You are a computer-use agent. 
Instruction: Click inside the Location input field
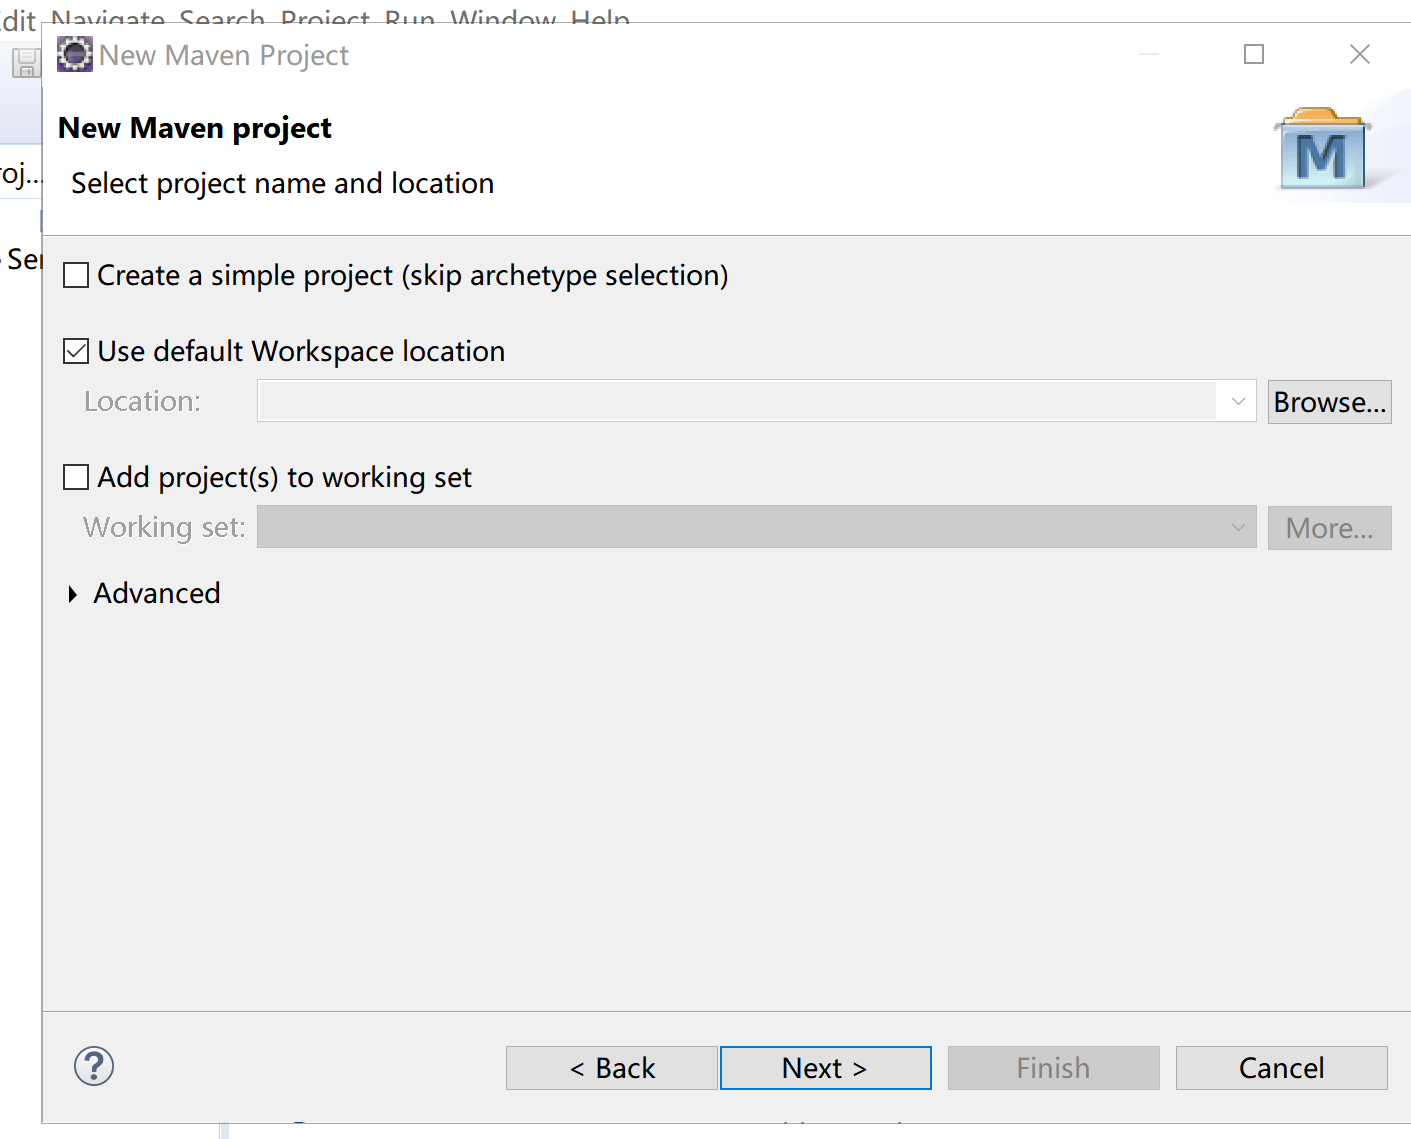[x=738, y=401]
